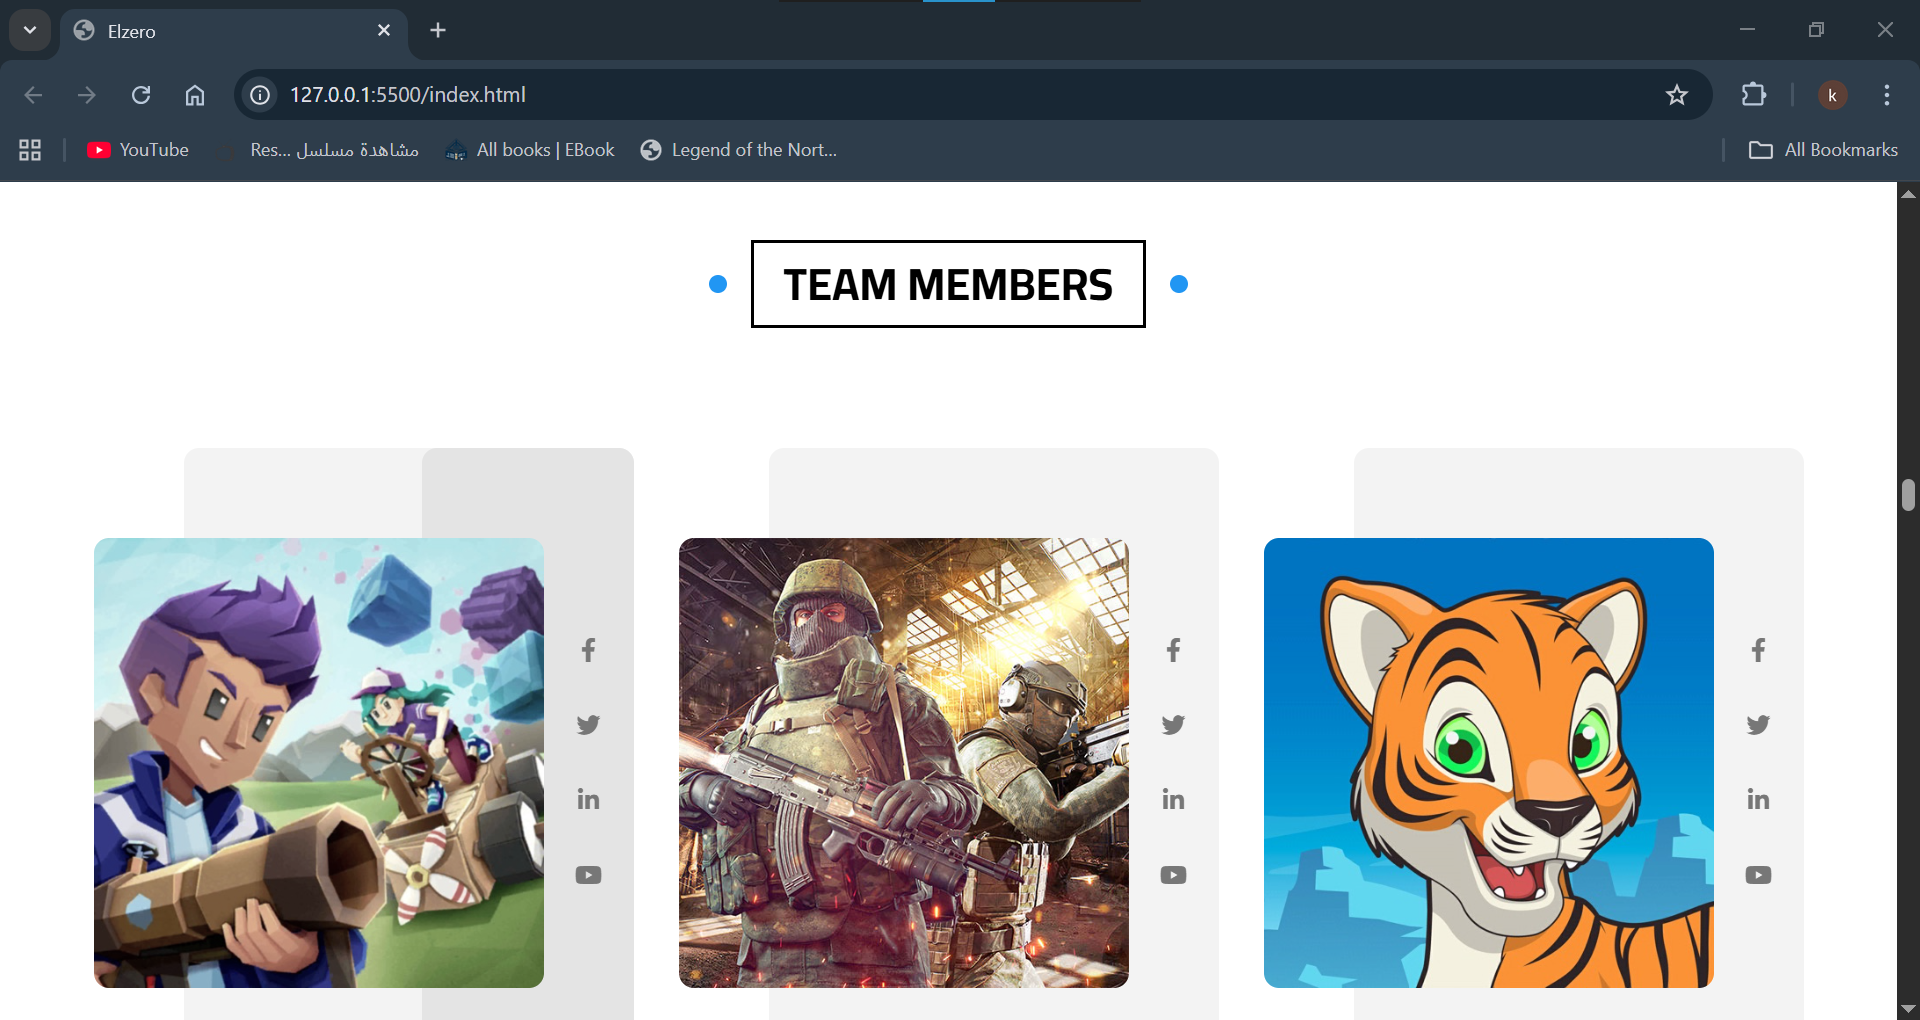
Task: Open the All Bookmarks folder
Action: [1823, 150]
